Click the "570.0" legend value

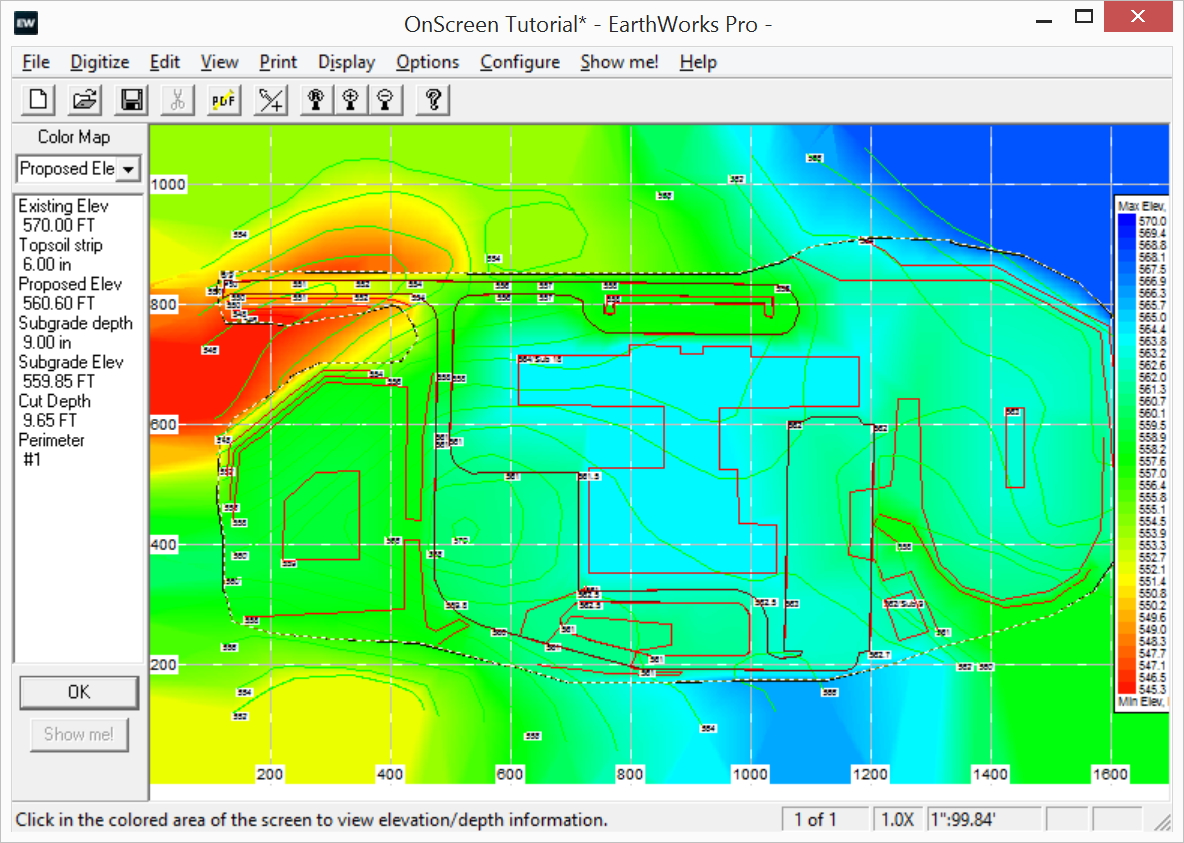pos(1152,221)
